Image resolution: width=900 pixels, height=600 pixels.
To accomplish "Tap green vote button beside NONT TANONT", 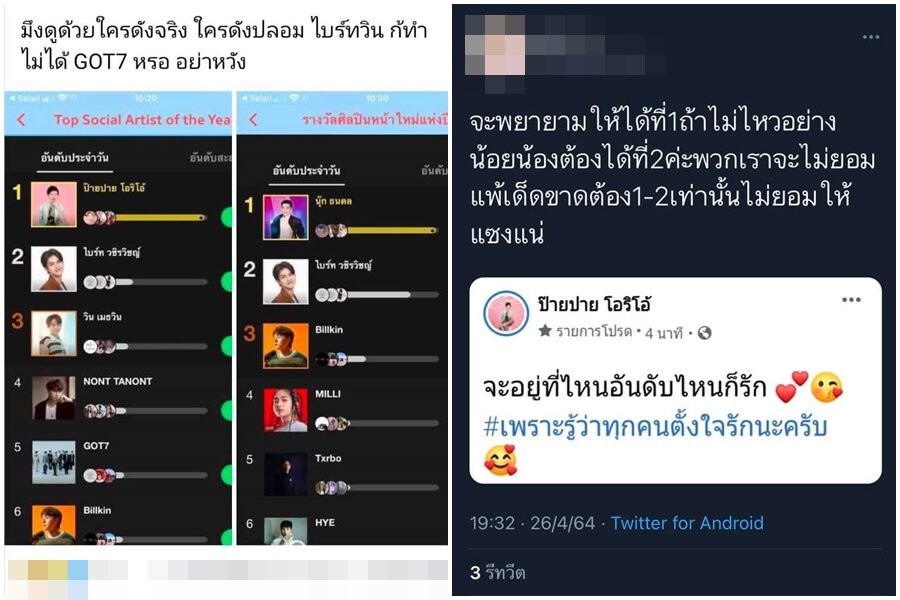I will (227, 411).
